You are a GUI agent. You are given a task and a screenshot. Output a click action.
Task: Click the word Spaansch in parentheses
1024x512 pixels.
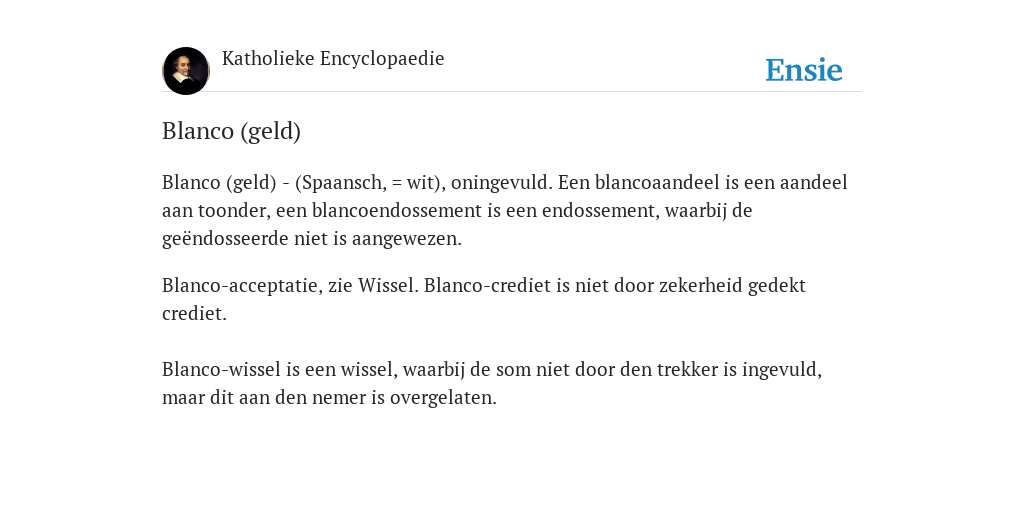(x=340, y=183)
